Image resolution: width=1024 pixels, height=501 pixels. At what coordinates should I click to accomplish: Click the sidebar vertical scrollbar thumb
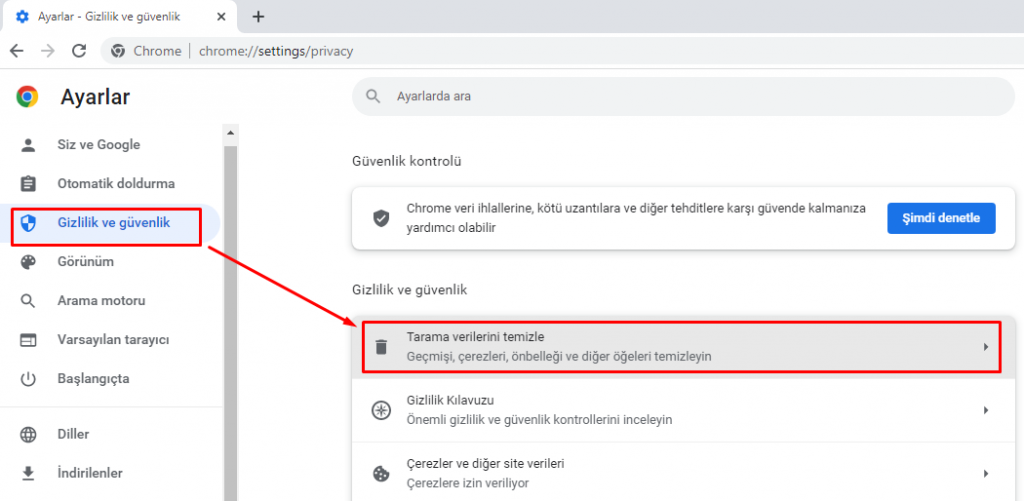point(230,323)
